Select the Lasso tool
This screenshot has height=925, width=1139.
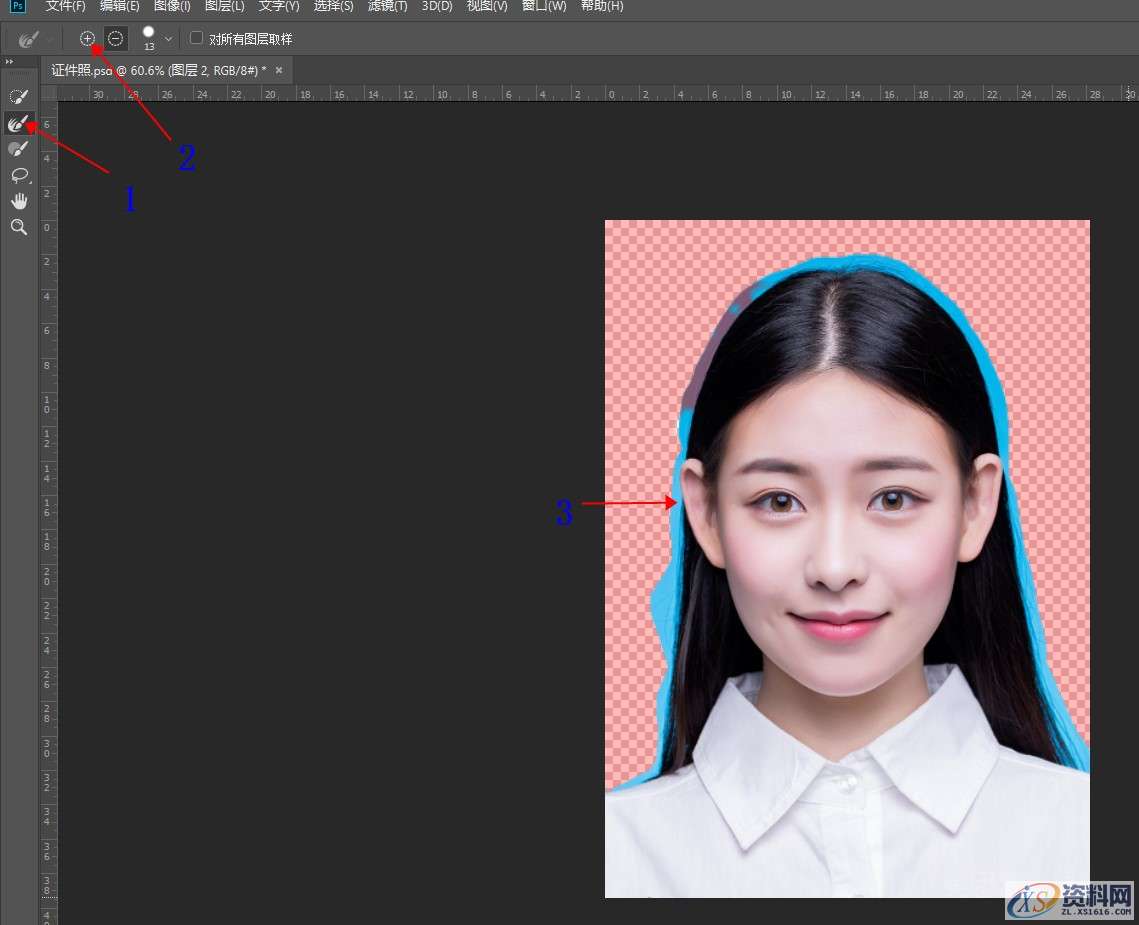pos(18,175)
